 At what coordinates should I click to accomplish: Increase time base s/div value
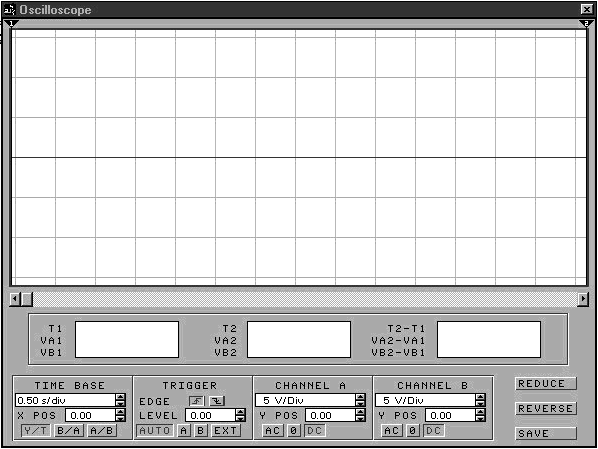coord(121,397)
